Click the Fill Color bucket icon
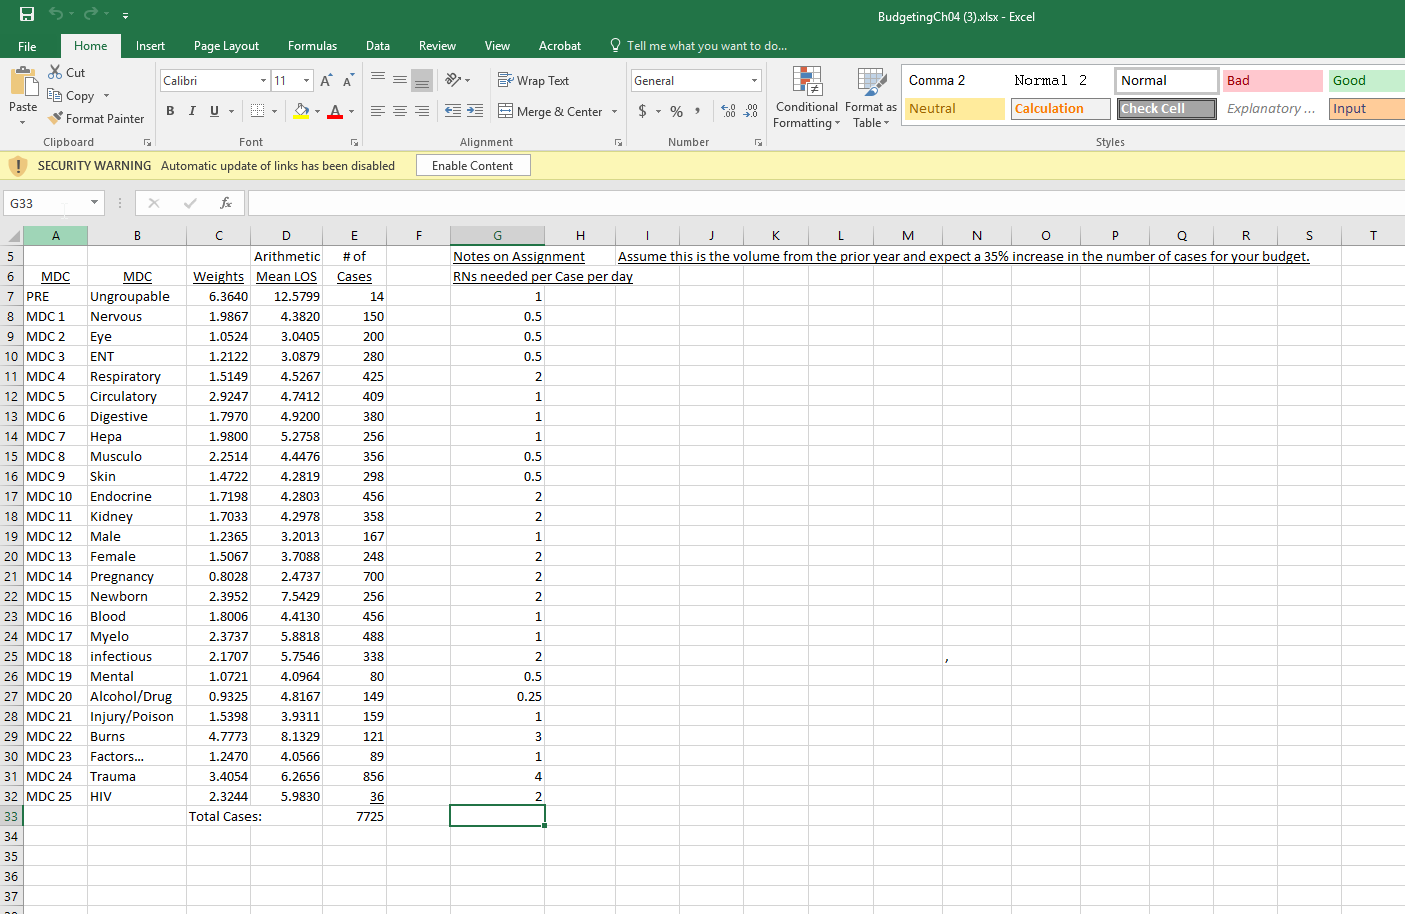Viewport: 1405px width, 914px height. 301,111
